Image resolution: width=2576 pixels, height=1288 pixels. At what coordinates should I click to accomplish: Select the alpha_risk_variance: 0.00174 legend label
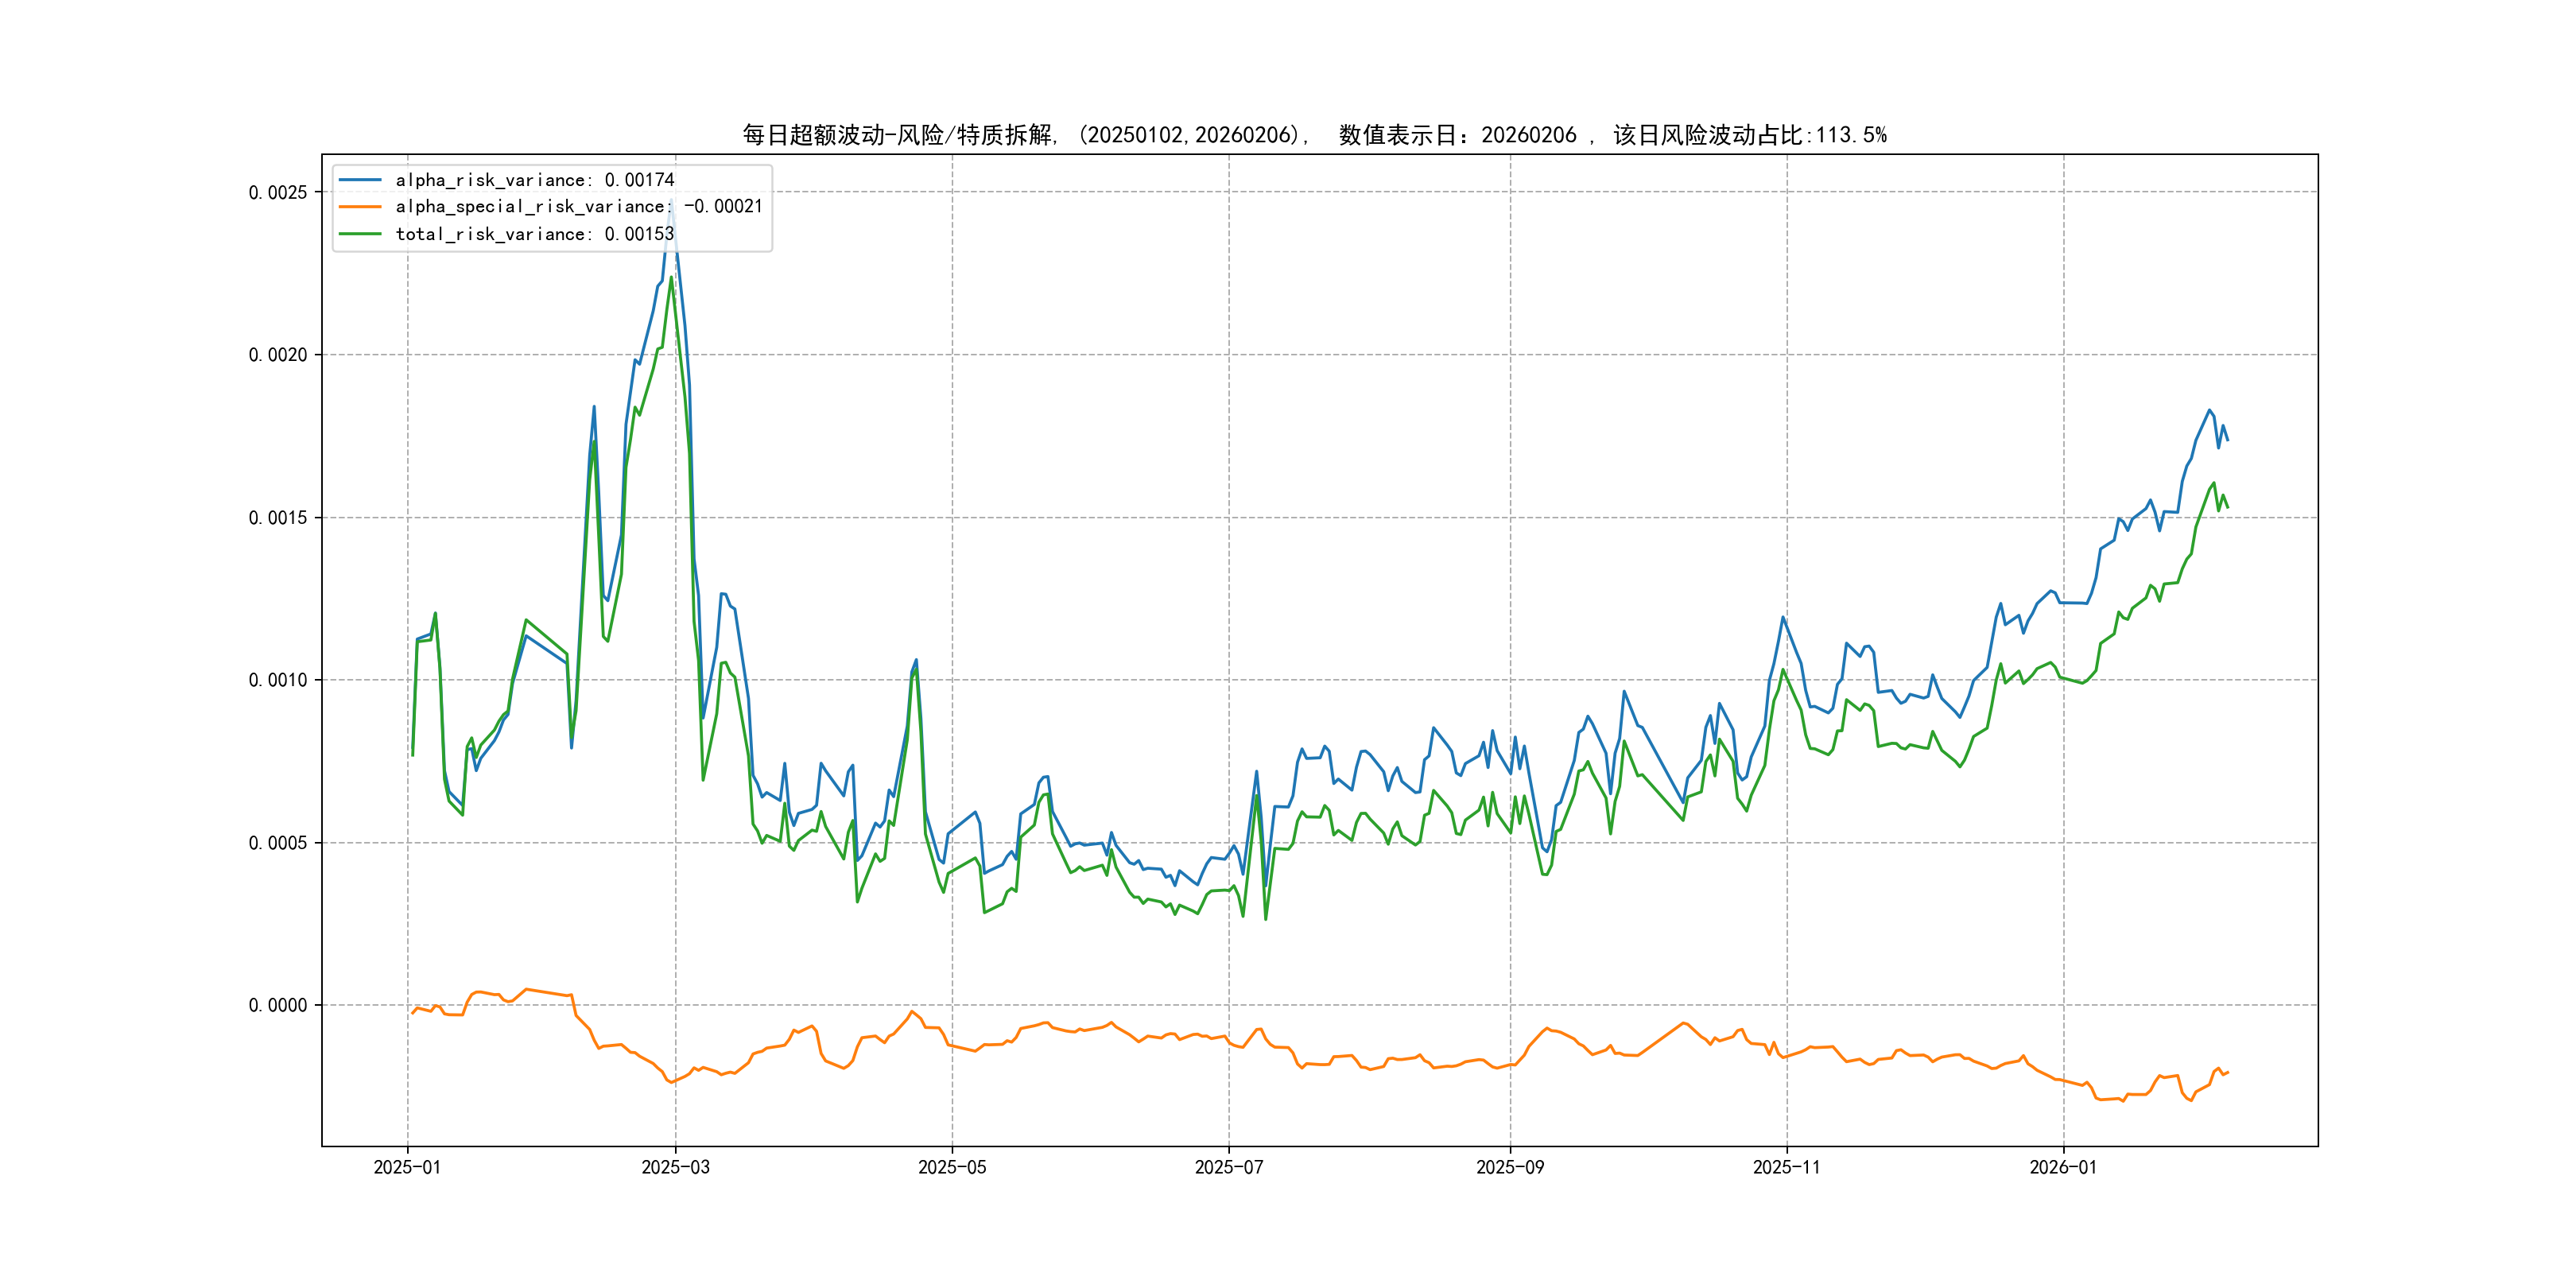pyautogui.click(x=535, y=180)
